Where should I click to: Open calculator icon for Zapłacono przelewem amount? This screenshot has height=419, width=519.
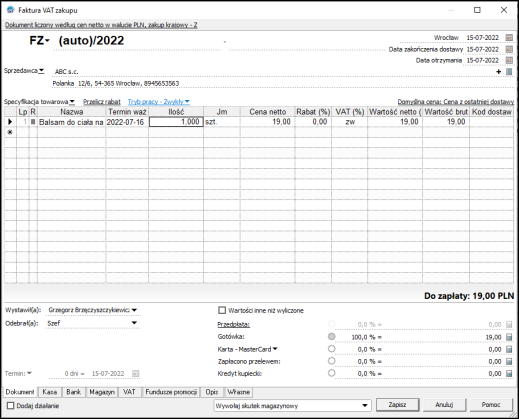click(509, 362)
